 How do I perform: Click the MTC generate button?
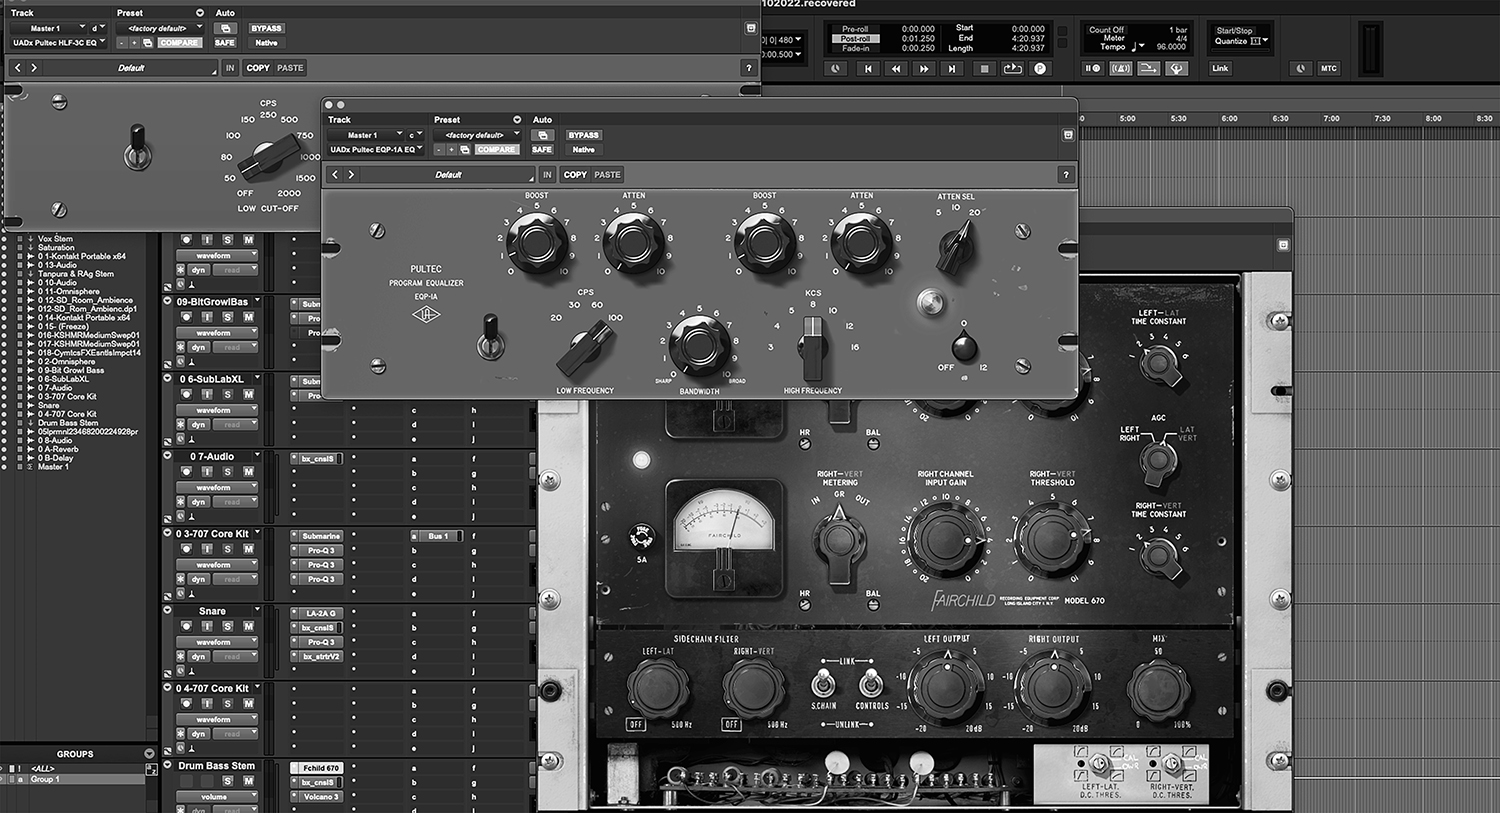1328,69
